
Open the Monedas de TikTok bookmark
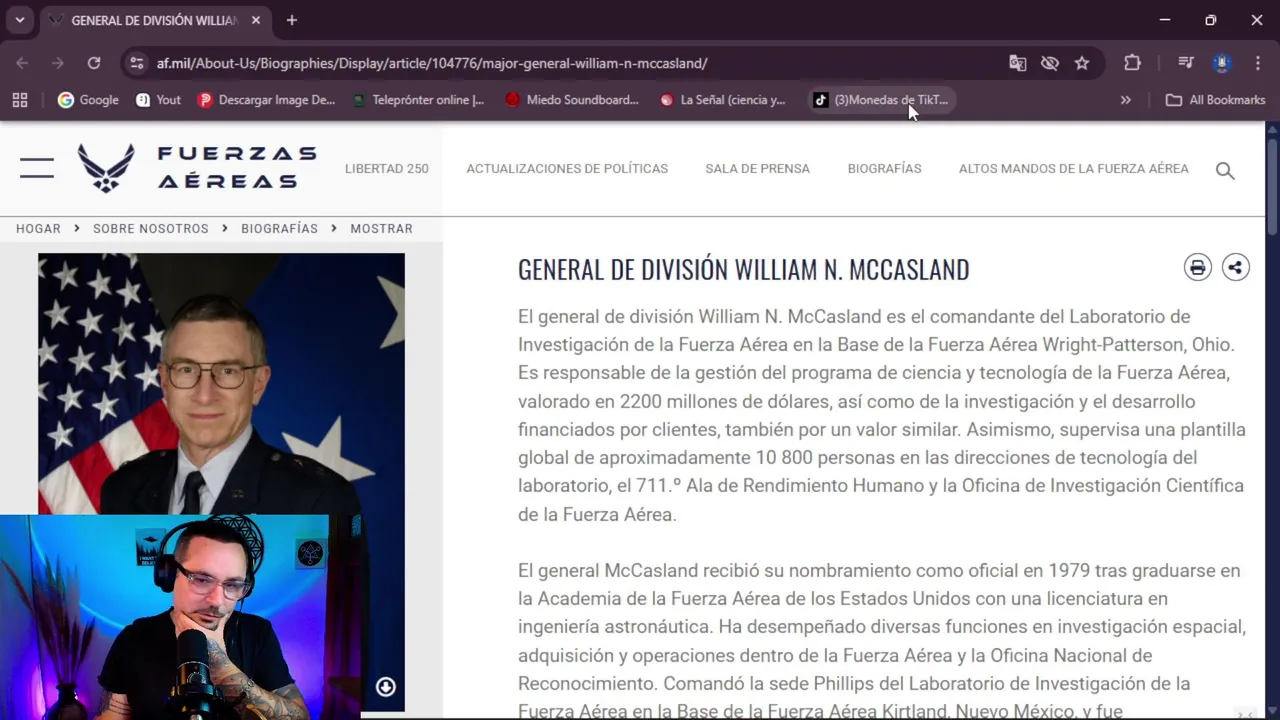880,100
